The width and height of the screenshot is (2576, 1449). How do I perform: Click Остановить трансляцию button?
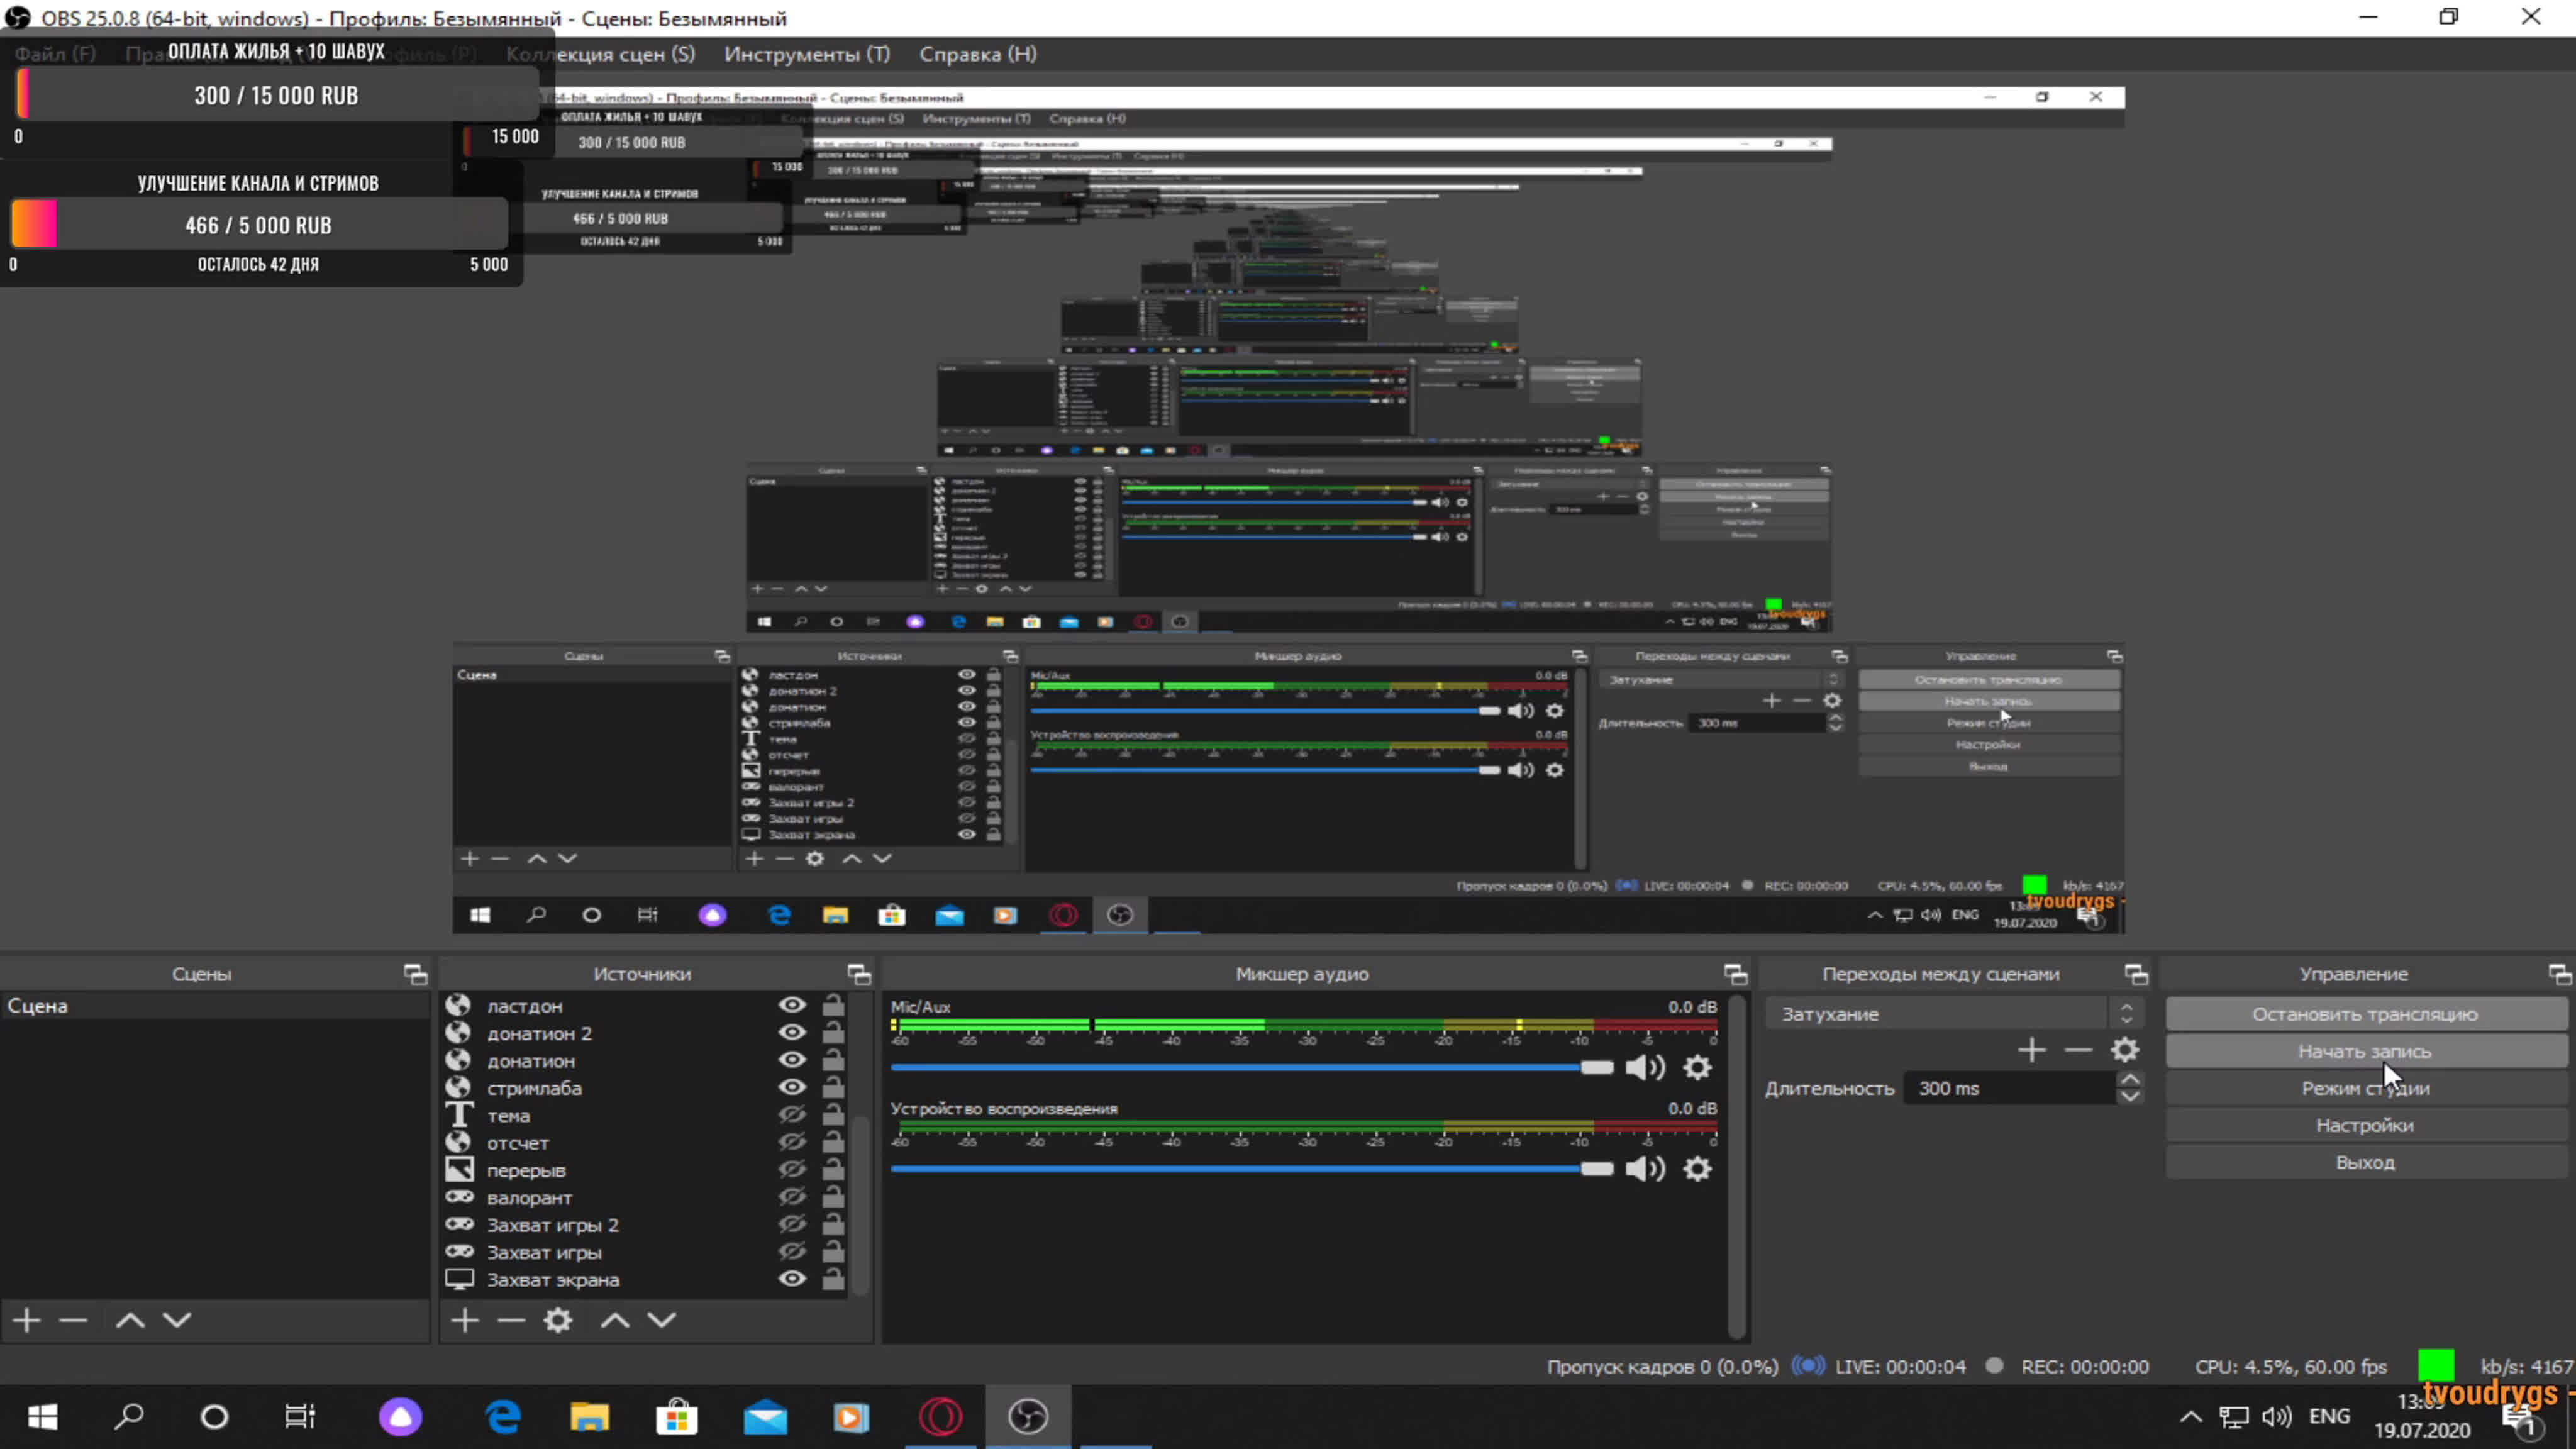click(2365, 1014)
